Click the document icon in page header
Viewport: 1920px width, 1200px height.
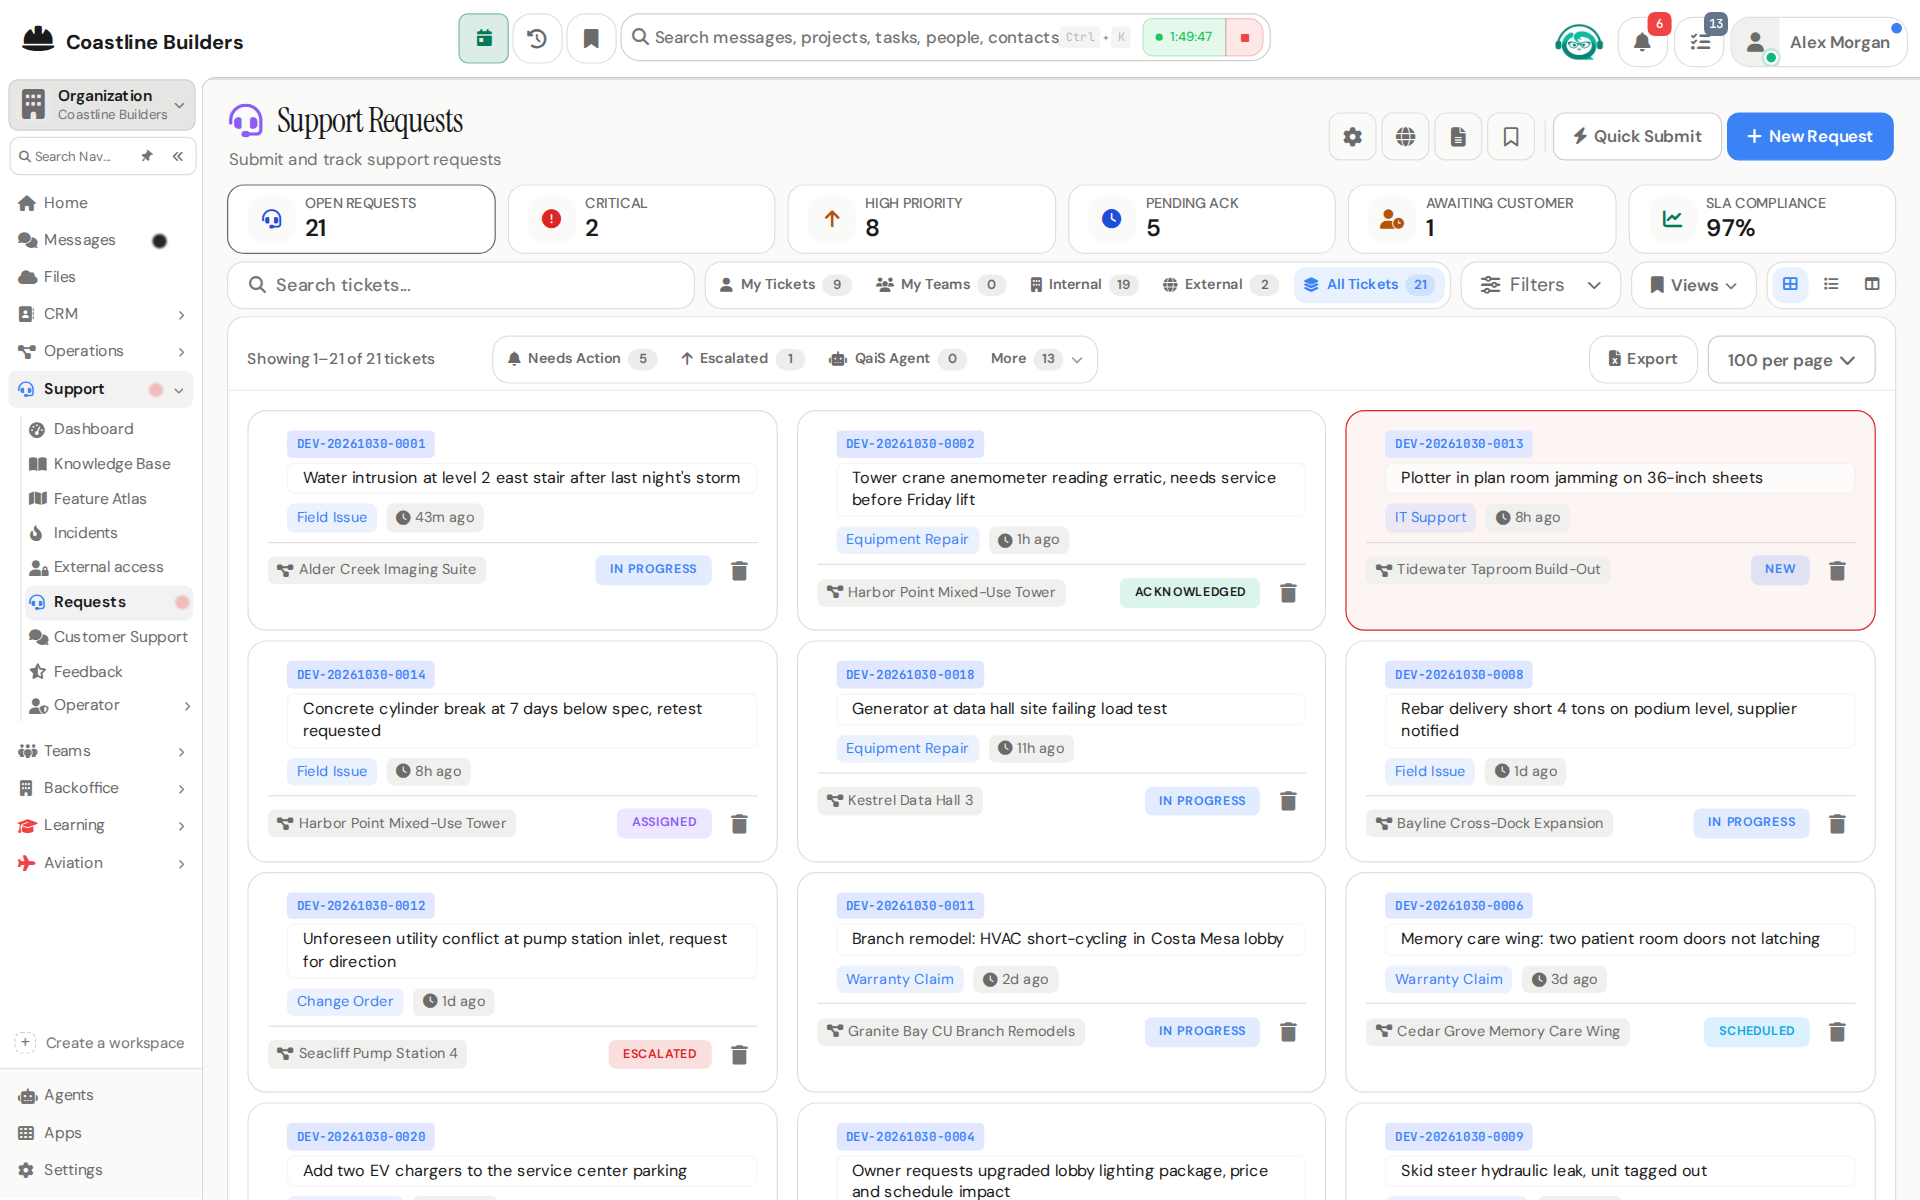click(x=1458, y=137)
